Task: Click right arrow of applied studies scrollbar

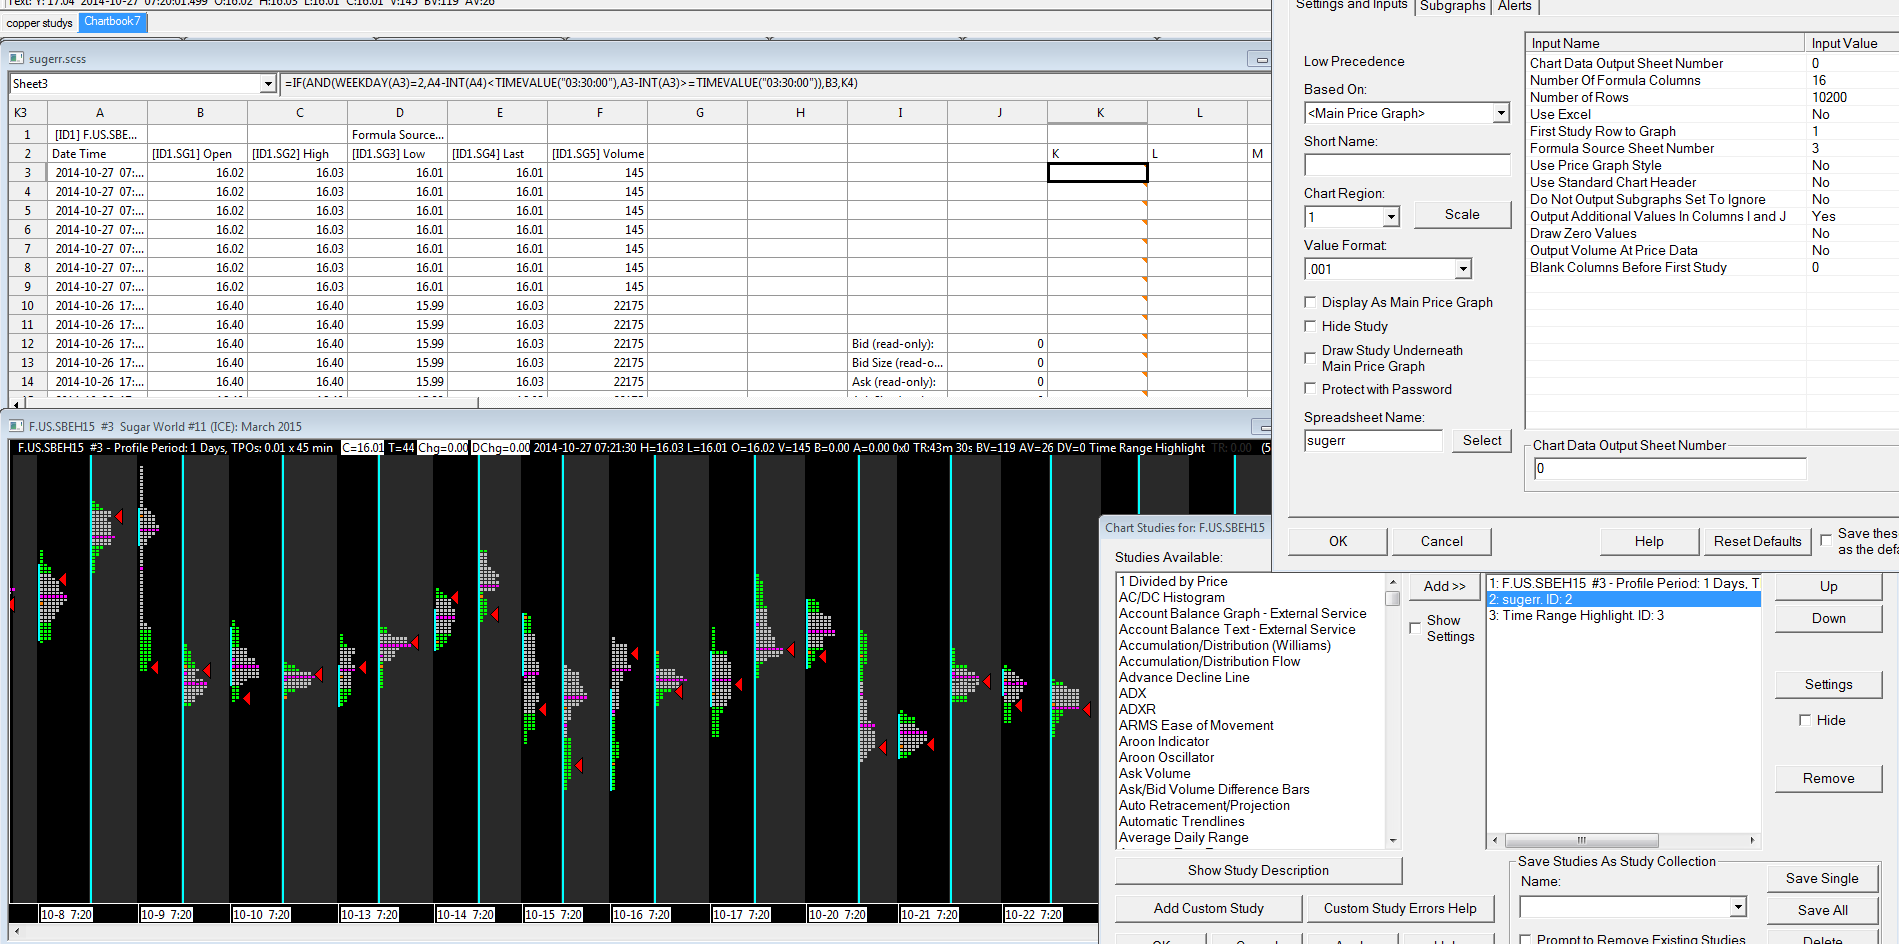Action: point(1752,840)
